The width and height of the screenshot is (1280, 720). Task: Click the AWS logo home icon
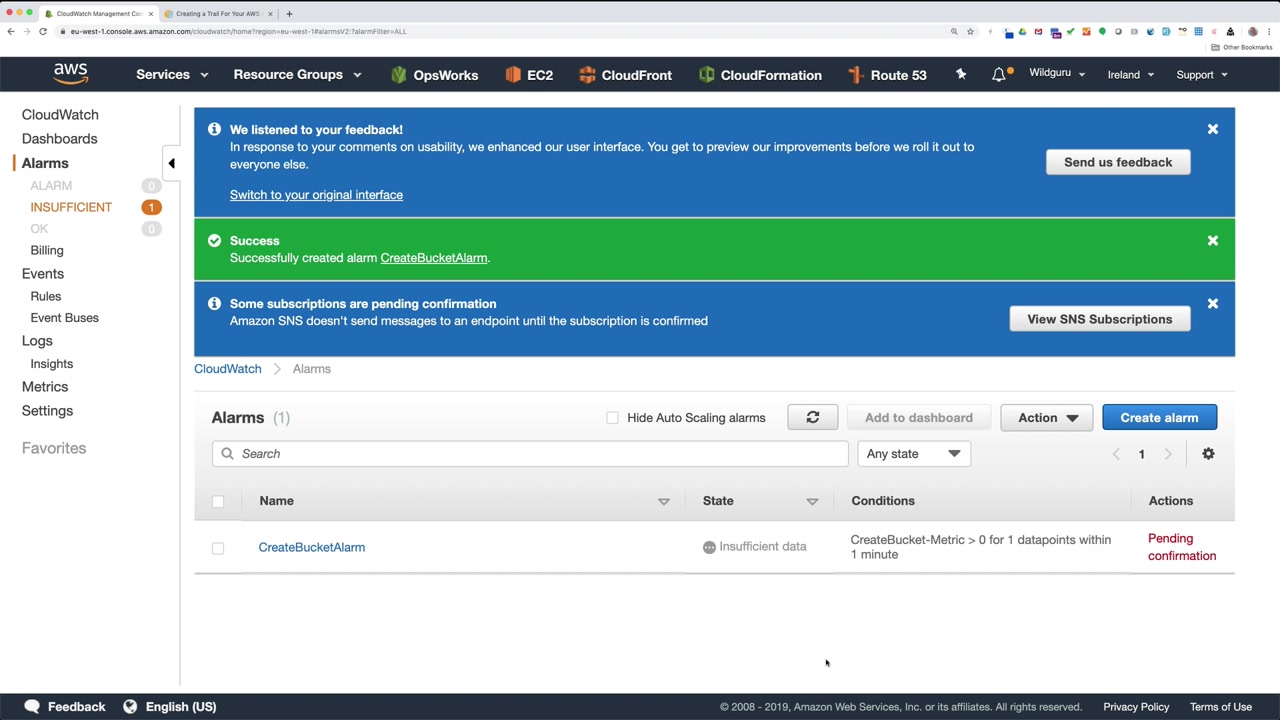click(x=71, y=74)
